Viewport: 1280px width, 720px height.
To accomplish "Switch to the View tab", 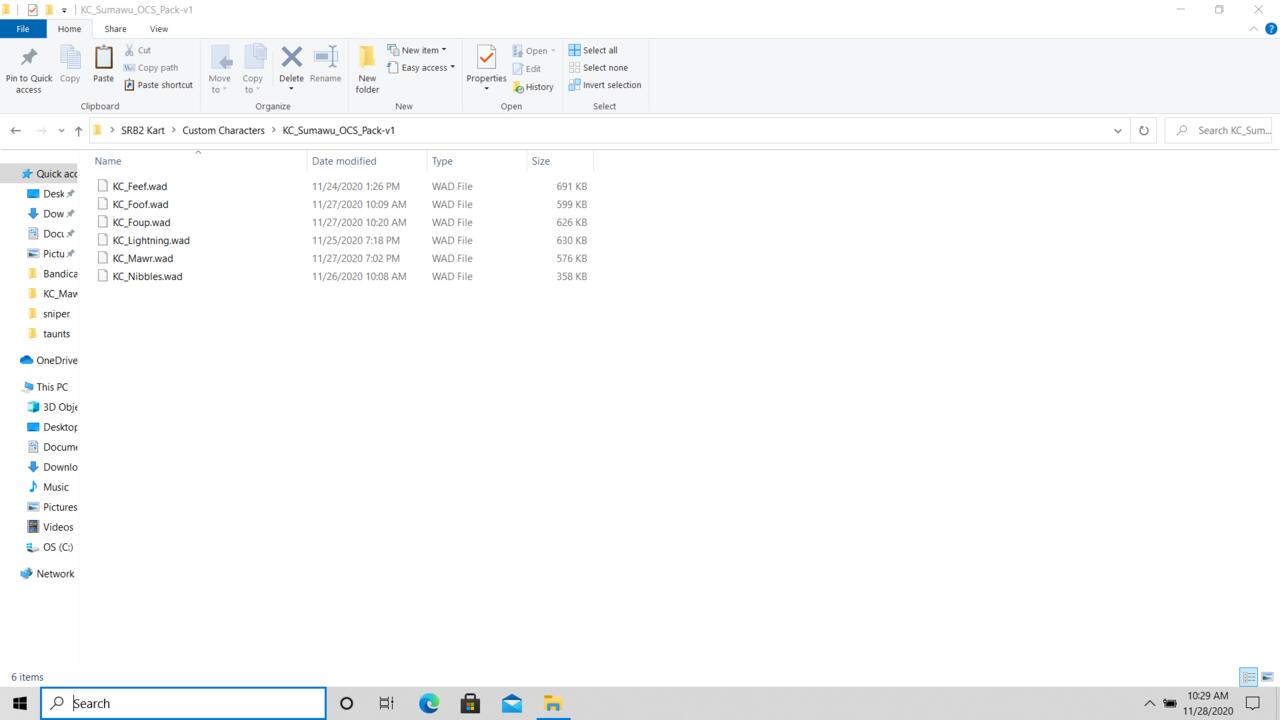I will pos(158,29).
